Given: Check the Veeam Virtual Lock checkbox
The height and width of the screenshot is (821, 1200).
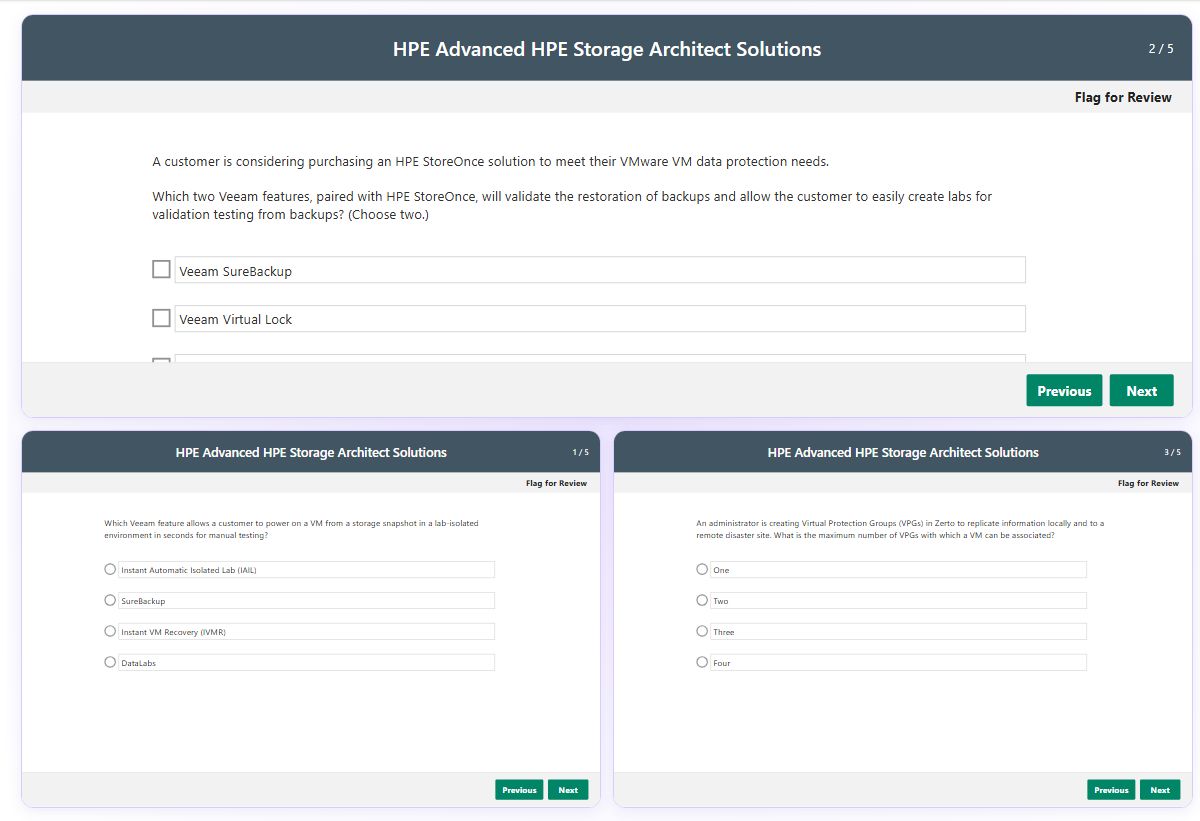Looking at the screenshot, I should [161, 318].
